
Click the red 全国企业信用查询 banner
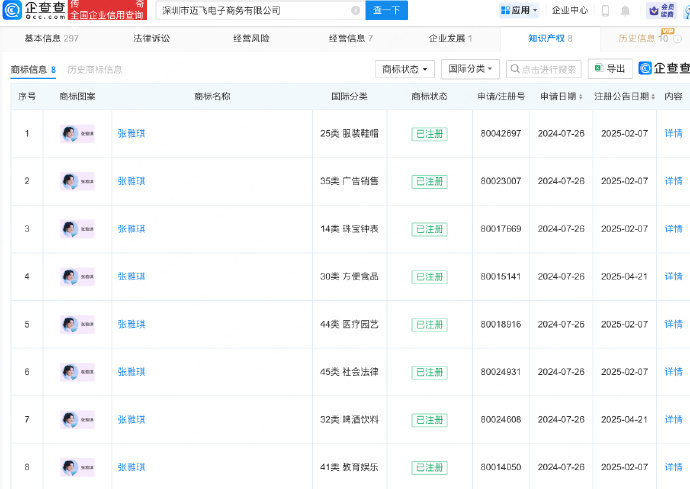[107, 10]
